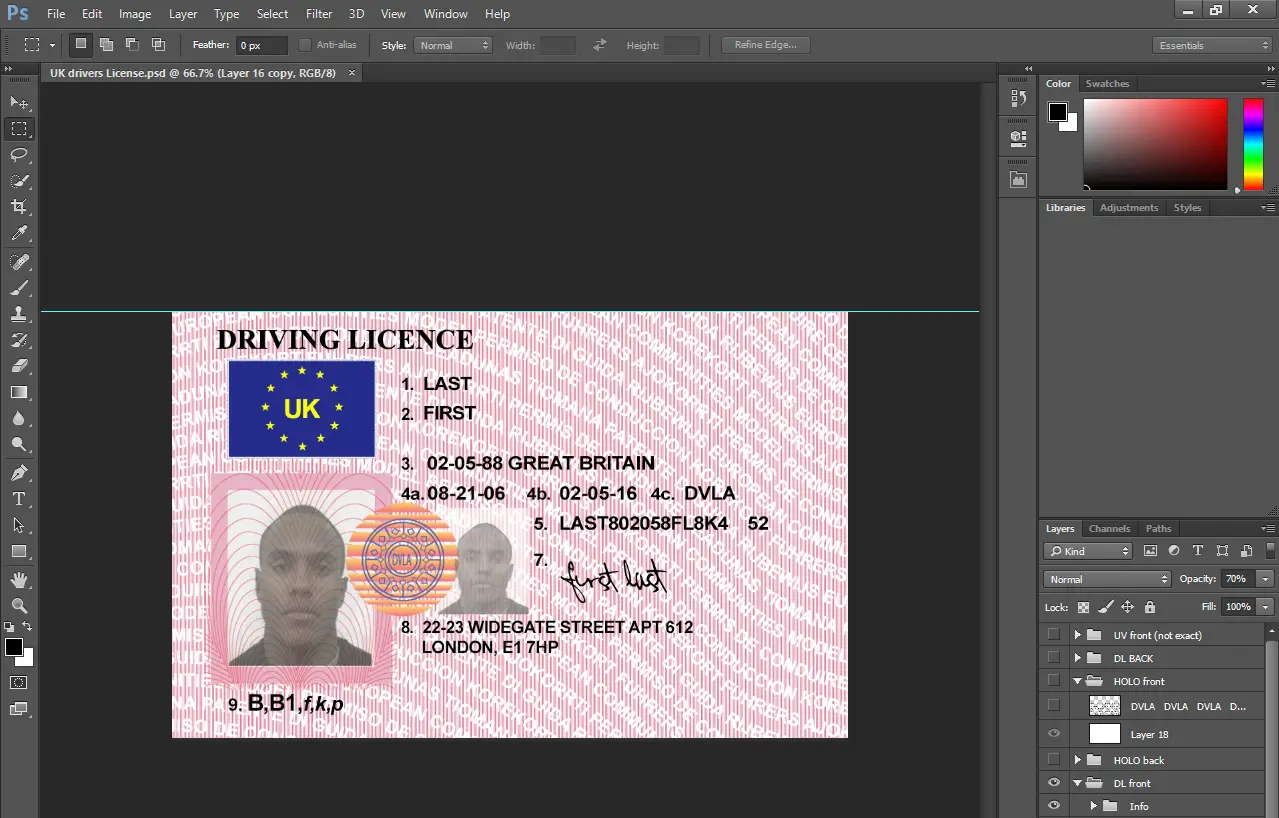
Task: Select the Crop tool
Action: (19, 207)
